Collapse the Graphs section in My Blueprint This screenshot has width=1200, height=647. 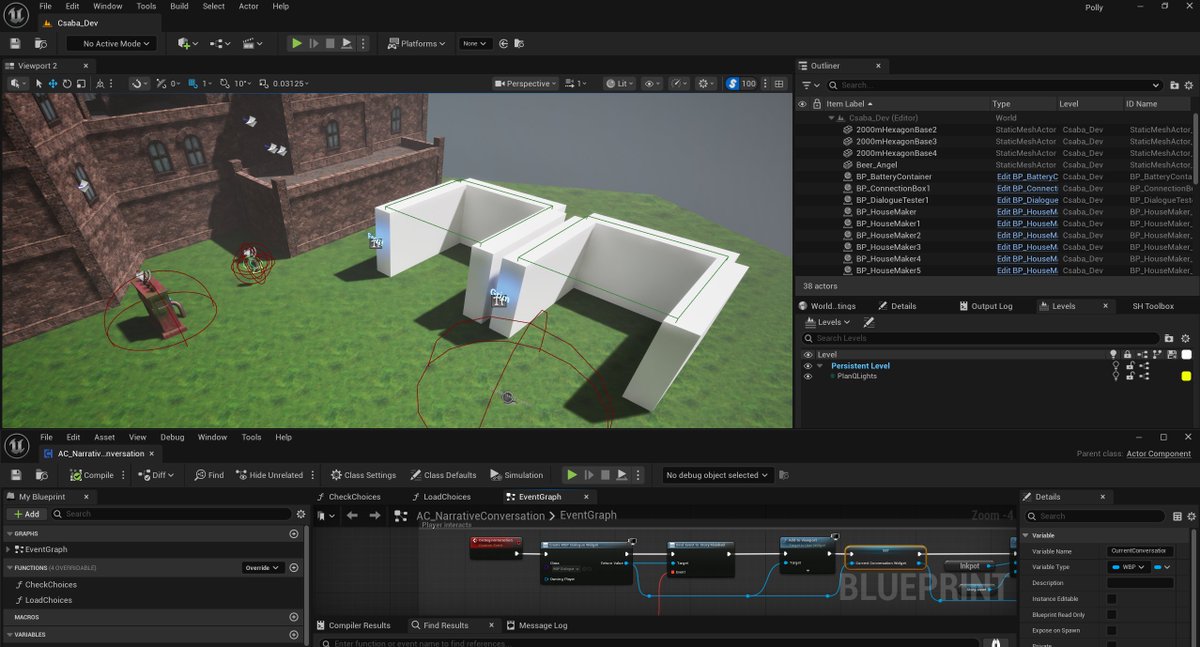9,534
